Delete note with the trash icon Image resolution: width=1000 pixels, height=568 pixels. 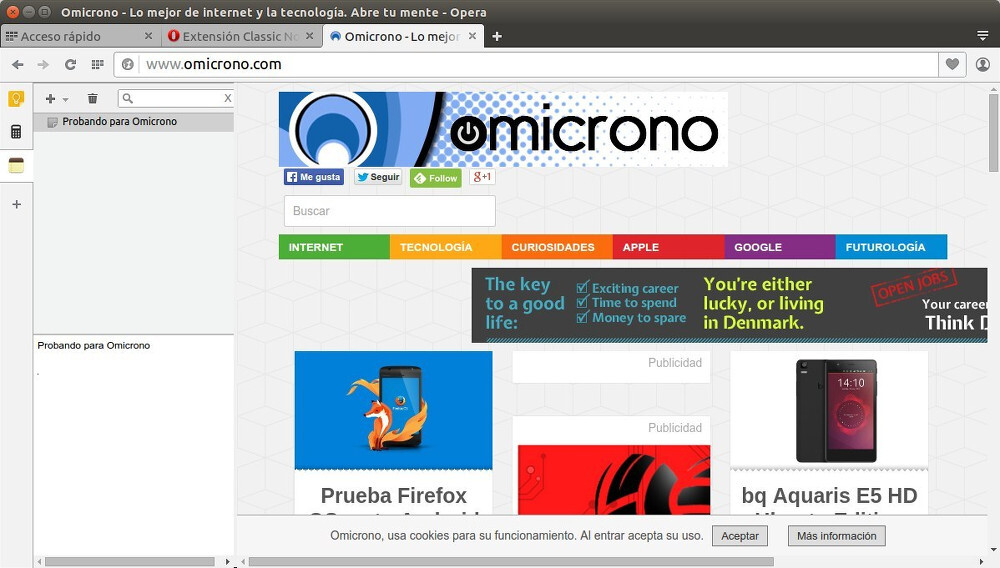coord(93,99)
